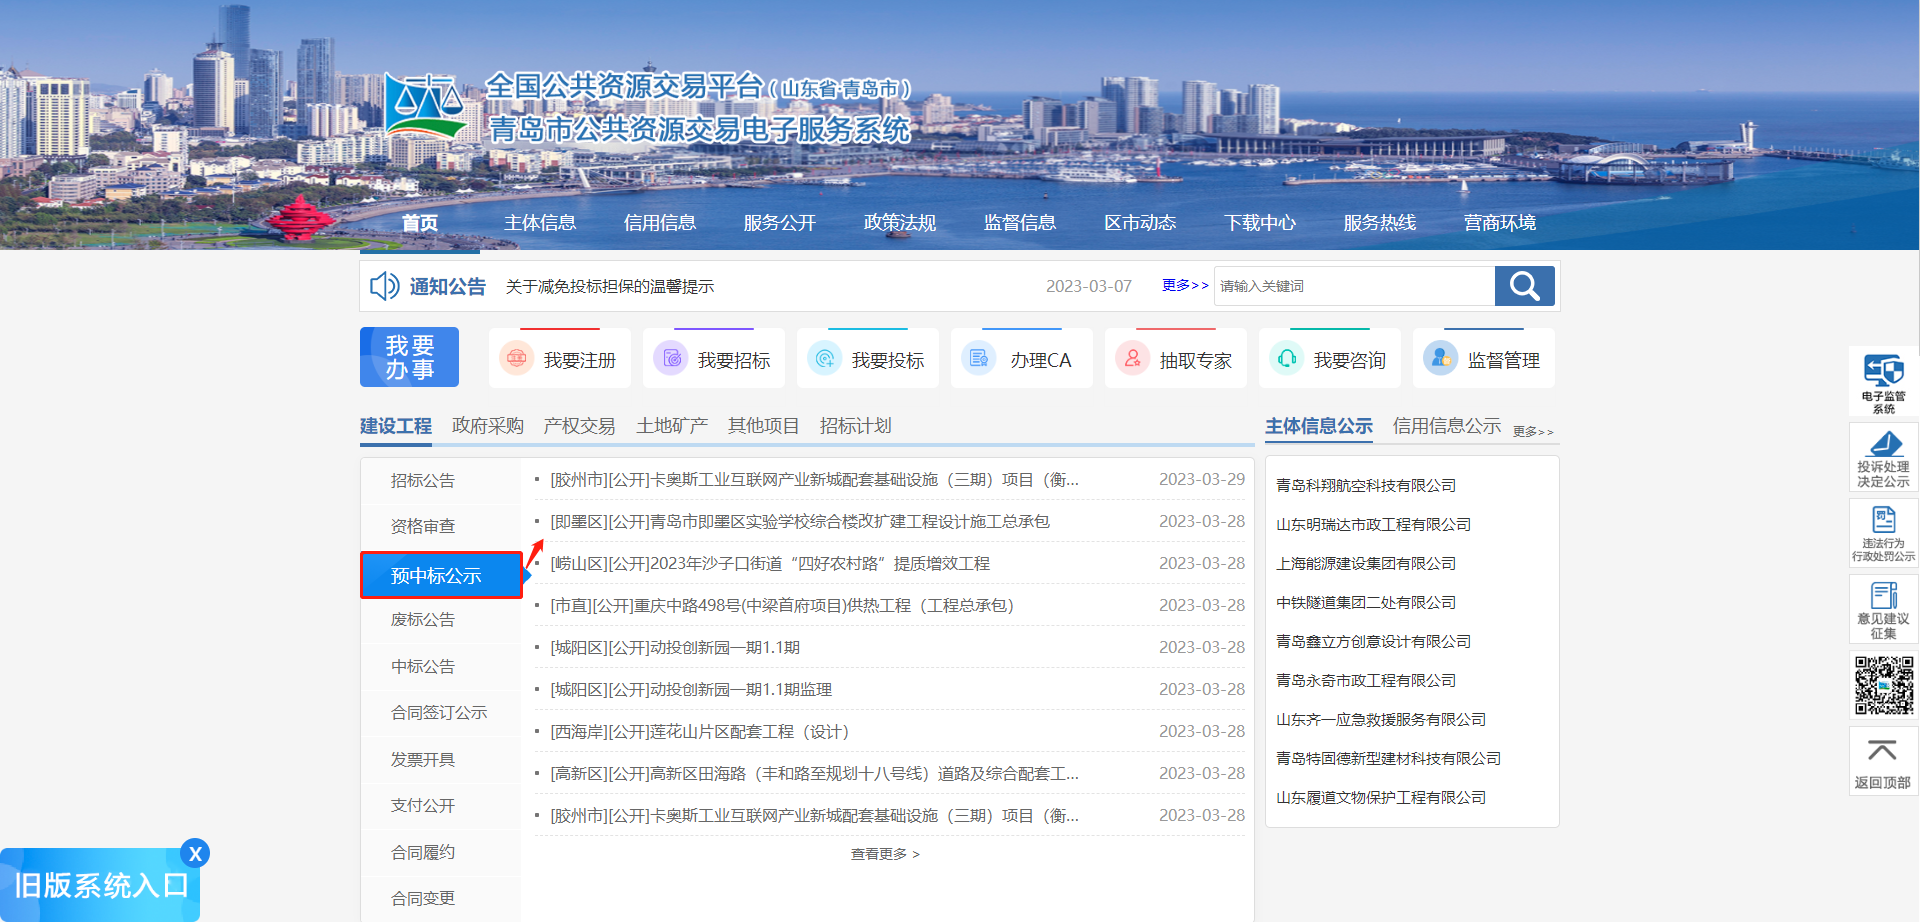The image size is (1920, 922).
Task: Click the 我要招标 icon
Action: coord(671,358)
